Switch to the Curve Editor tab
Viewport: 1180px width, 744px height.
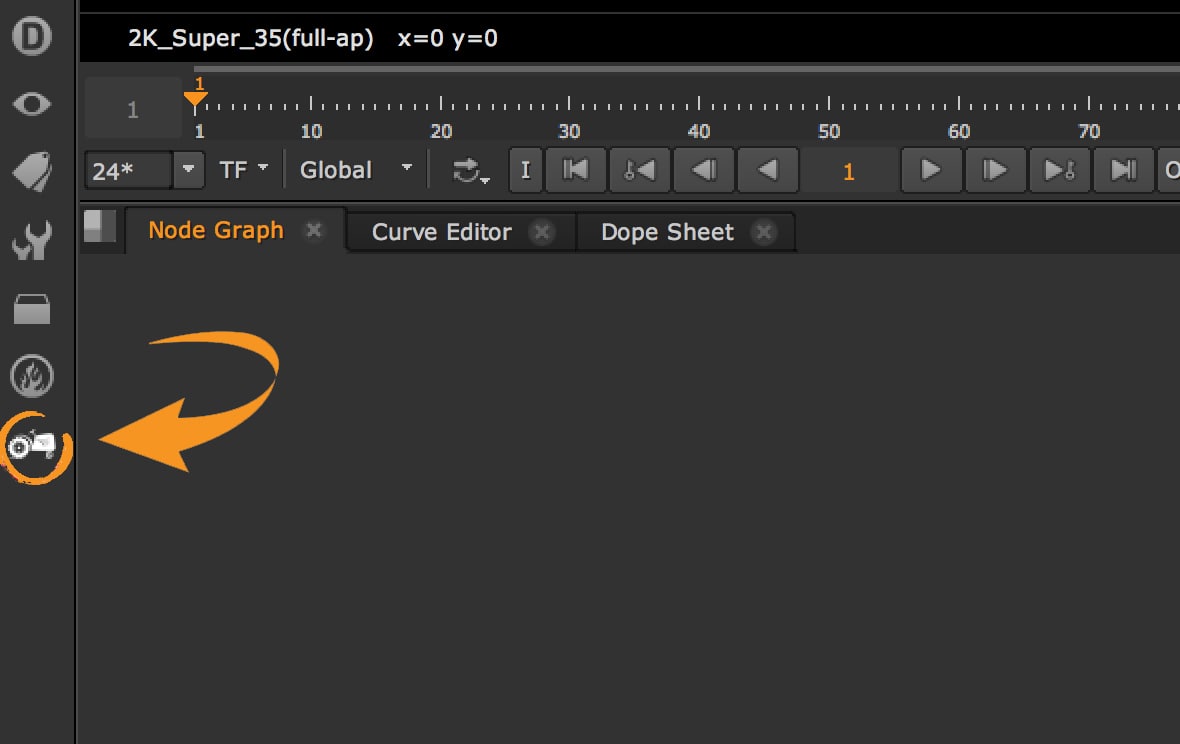point(441,232)
